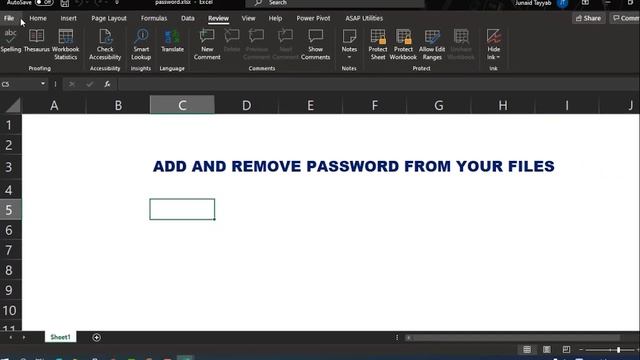Open the Power Pivot tab
The image size is (640, 360).
pyautogui.click(x=313, y=18)
